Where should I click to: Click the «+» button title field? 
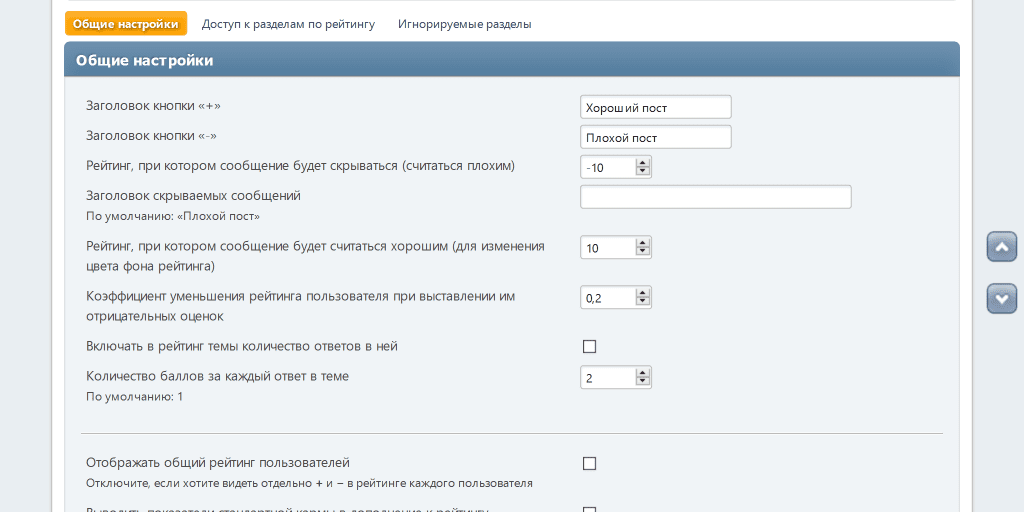[x=655, y=107]
